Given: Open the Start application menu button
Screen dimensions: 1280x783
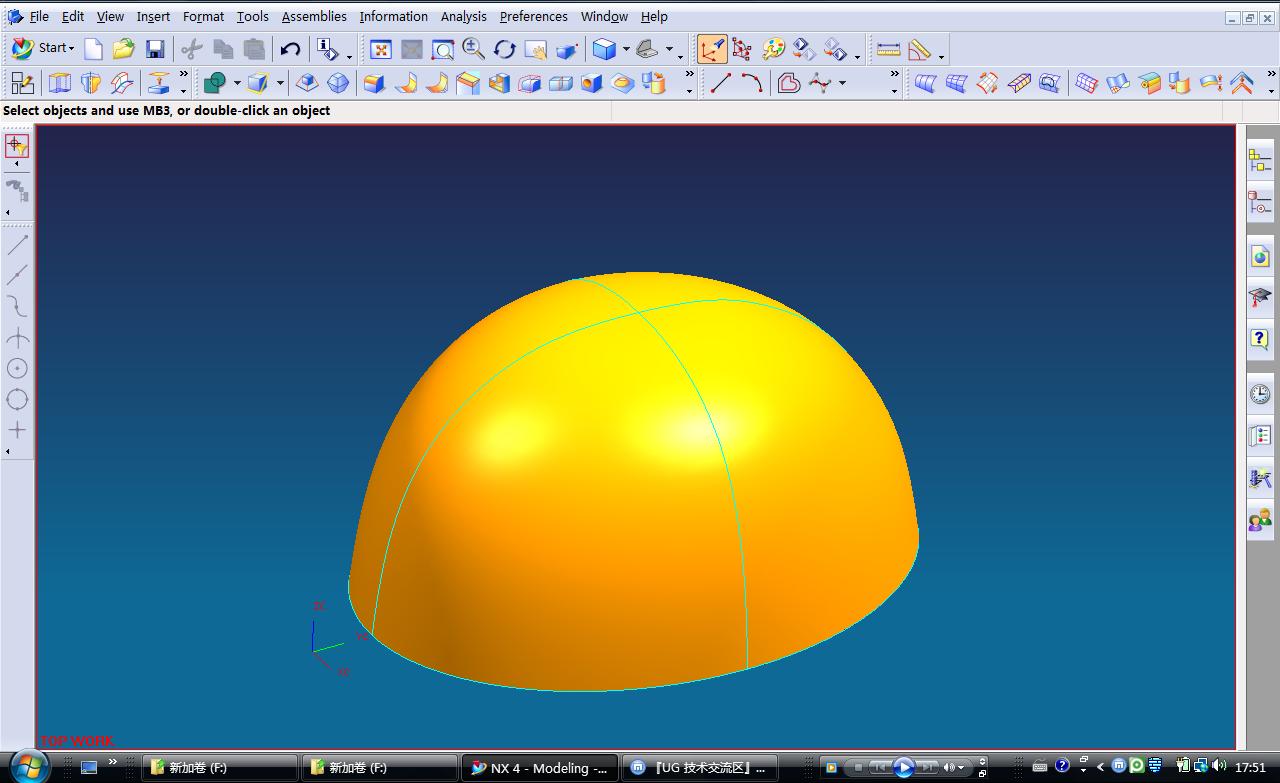Looking at the screenshot, I should click(x=42, y=48).
